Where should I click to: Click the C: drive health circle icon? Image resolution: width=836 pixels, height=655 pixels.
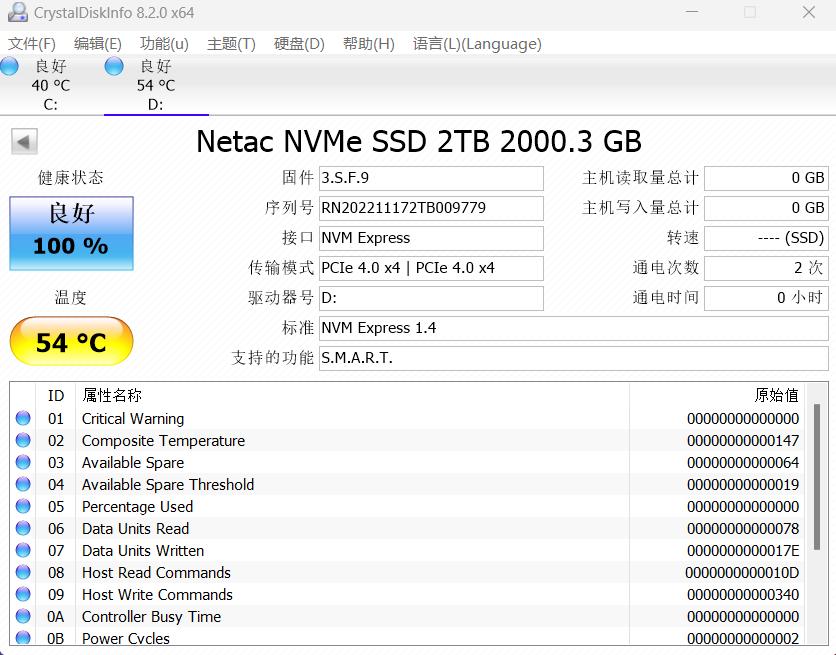click(x=9, y=65)
